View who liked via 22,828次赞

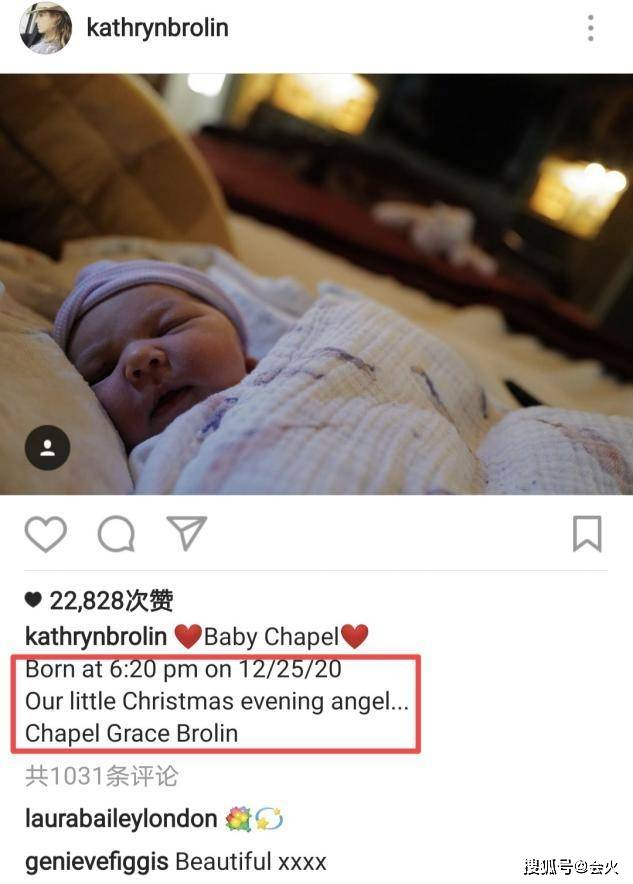(x=111, y=600)
